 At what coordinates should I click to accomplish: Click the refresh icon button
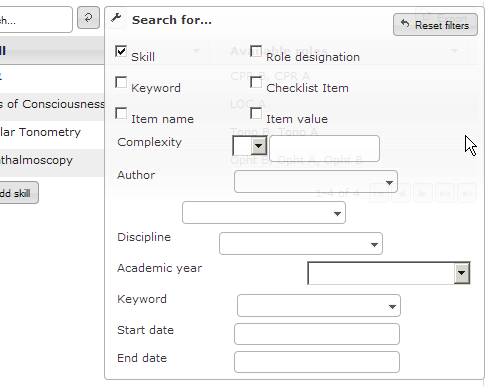pyautogui.click(x=88, y=18)
